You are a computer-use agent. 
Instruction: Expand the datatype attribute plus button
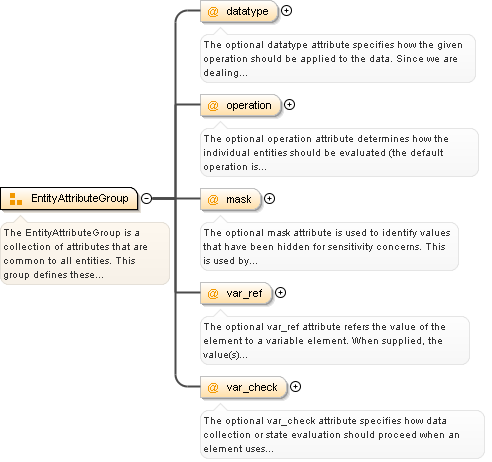pos(286,11)
